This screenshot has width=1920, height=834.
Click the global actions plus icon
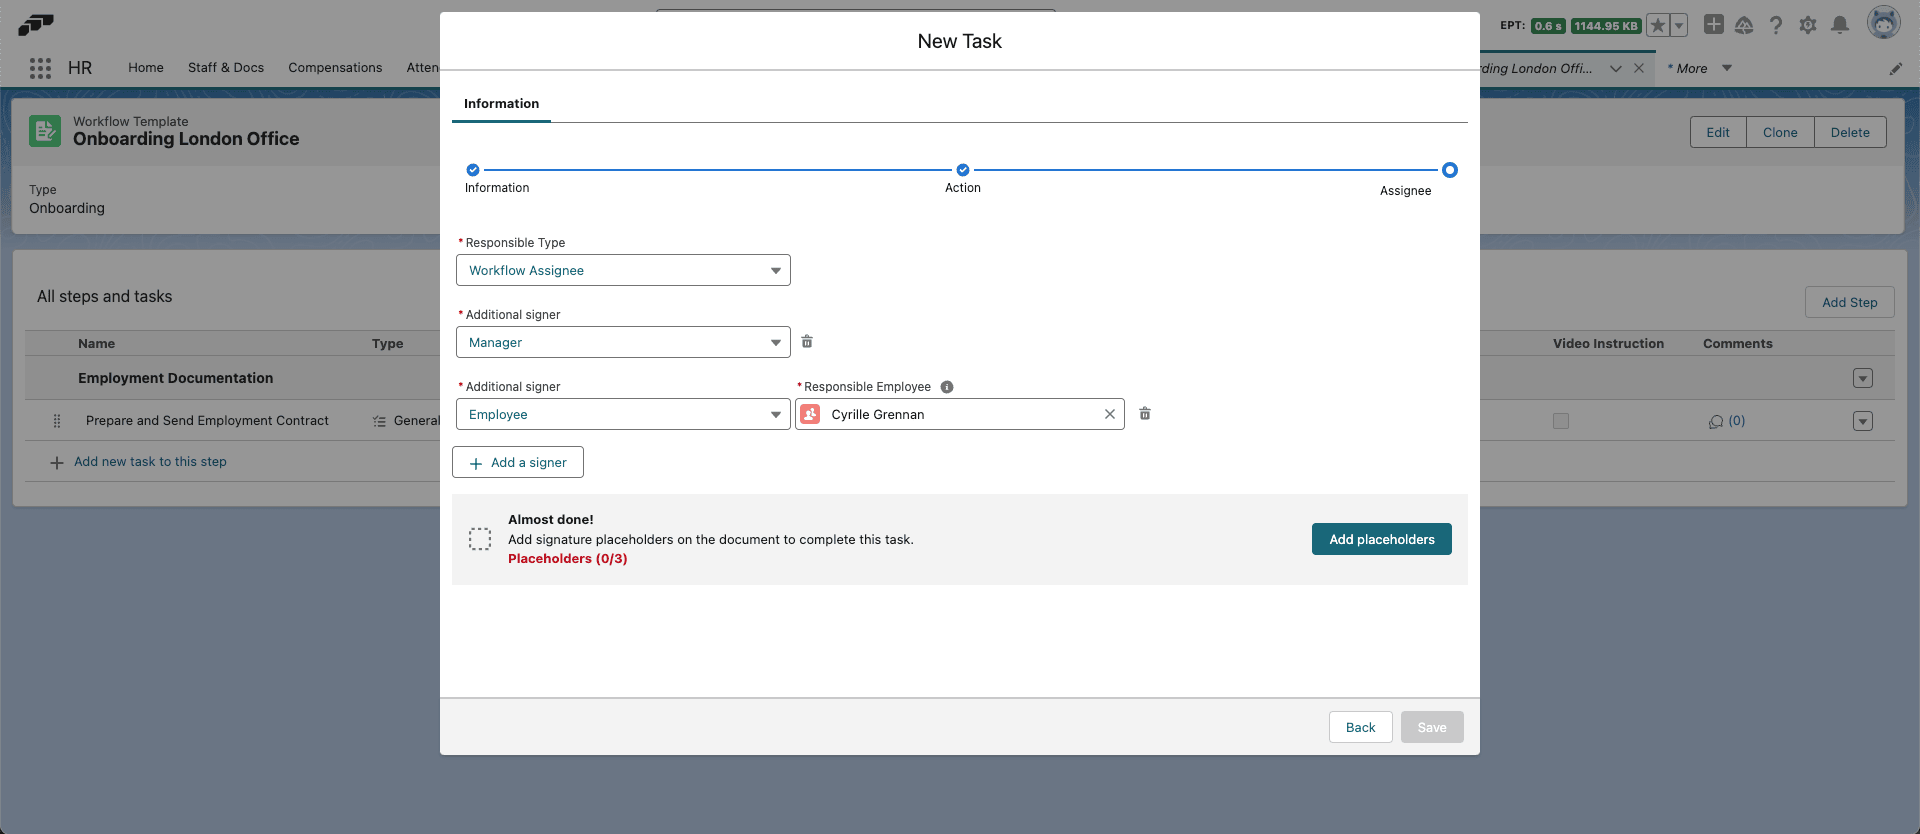(1714, 25)
